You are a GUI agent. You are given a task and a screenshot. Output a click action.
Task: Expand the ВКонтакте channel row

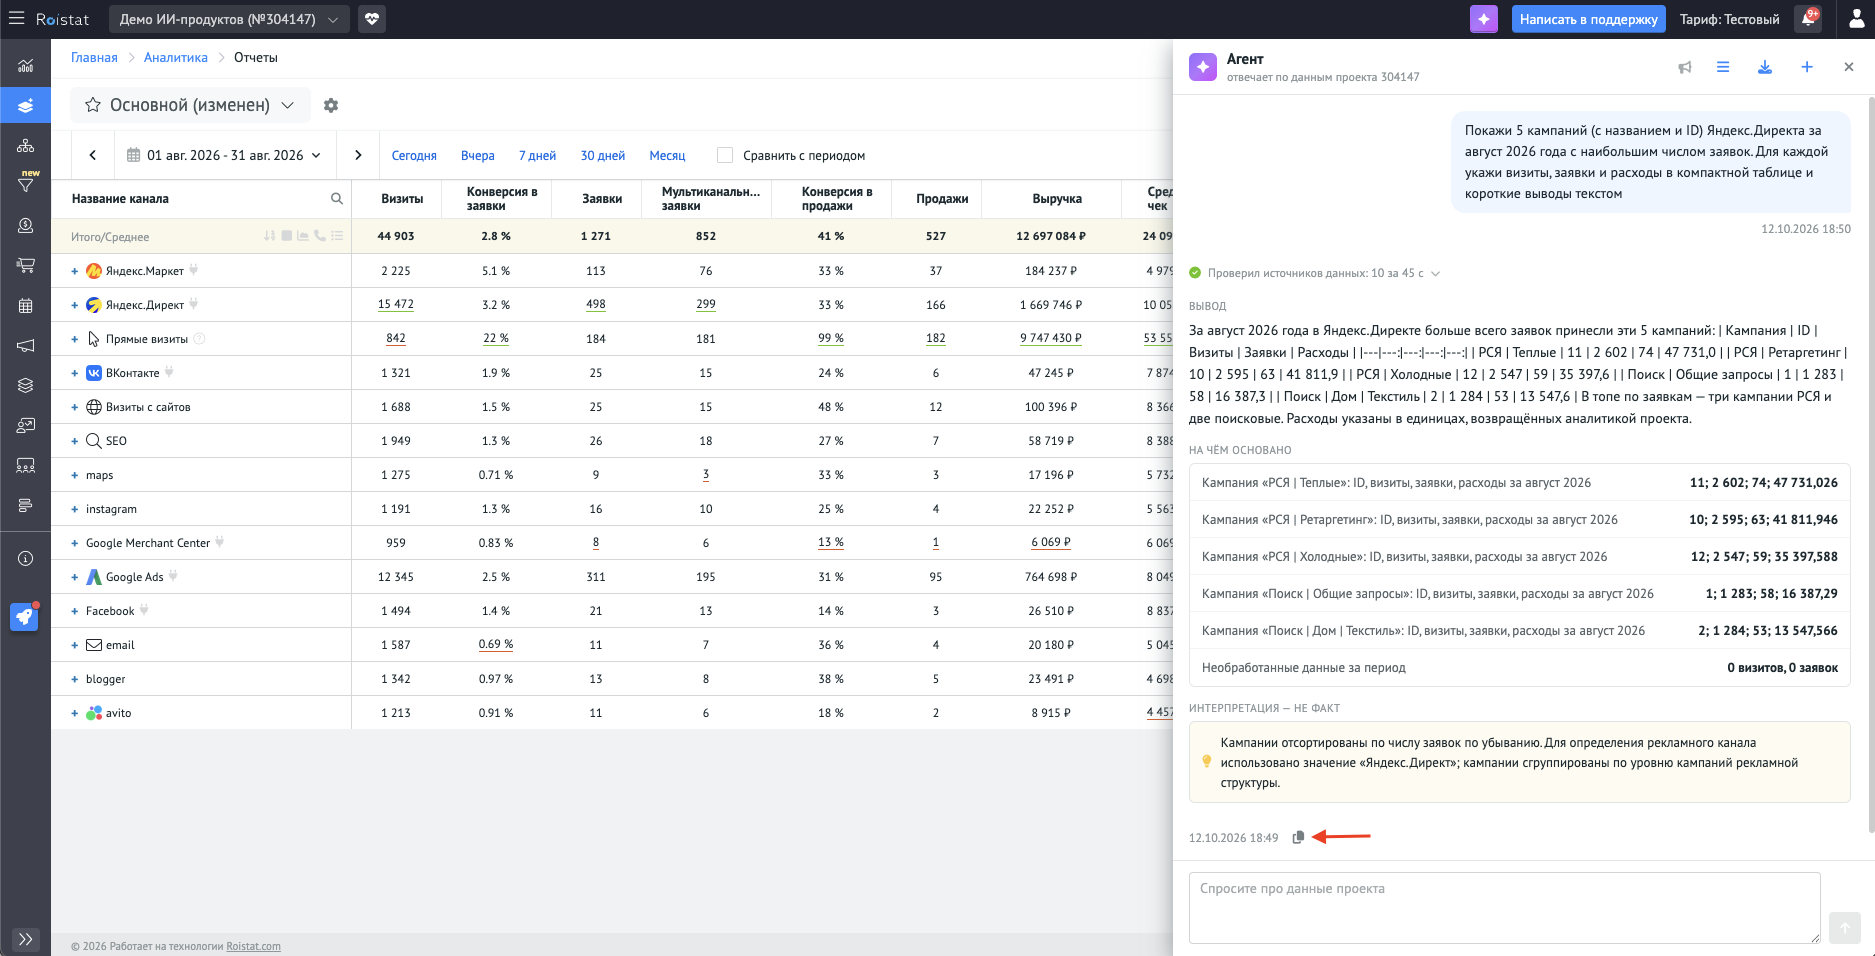[x=74, y=373]
